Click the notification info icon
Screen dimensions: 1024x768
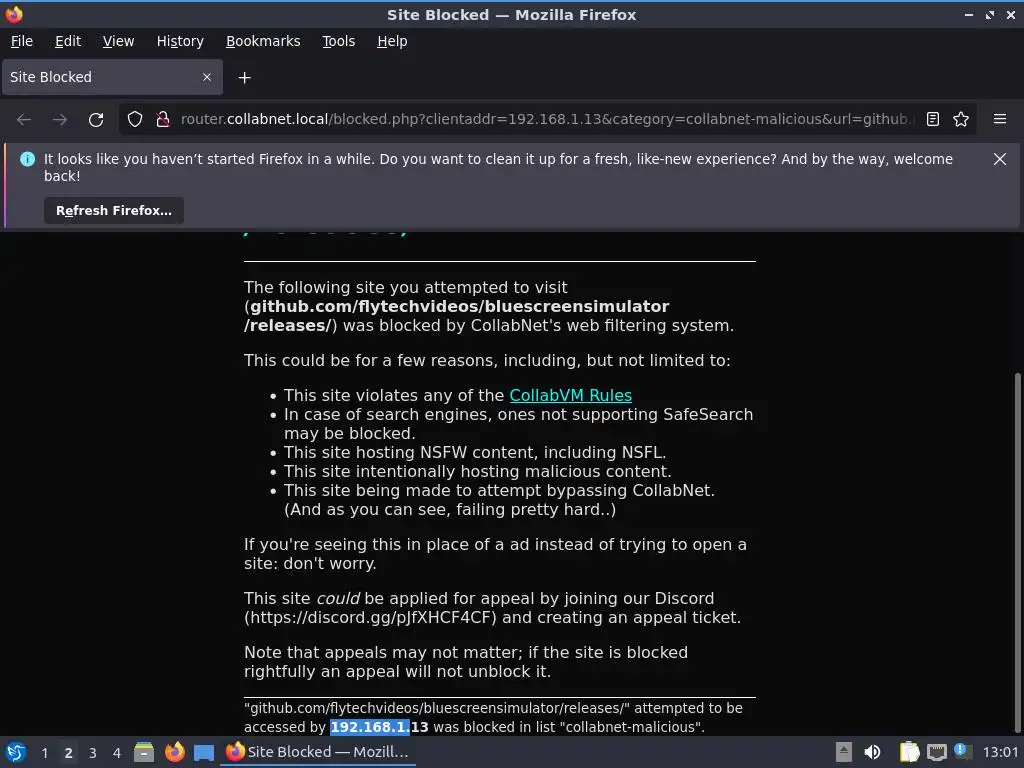[x=27, y=159]
